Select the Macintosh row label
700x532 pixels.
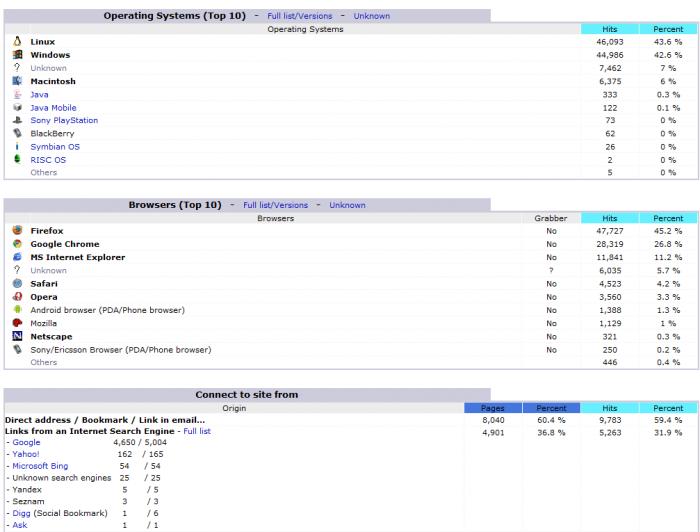click(53, 81)
